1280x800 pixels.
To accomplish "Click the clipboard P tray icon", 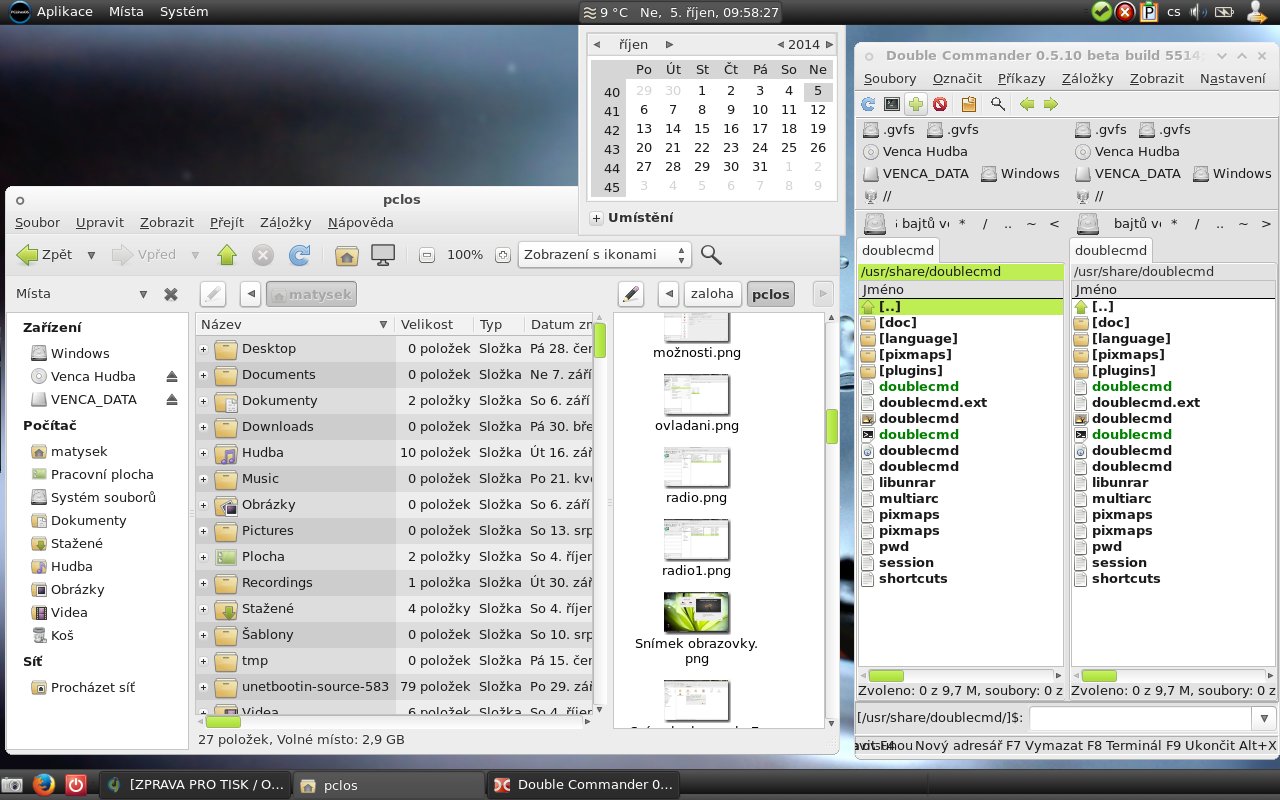I will click(x=1149, y=12).
